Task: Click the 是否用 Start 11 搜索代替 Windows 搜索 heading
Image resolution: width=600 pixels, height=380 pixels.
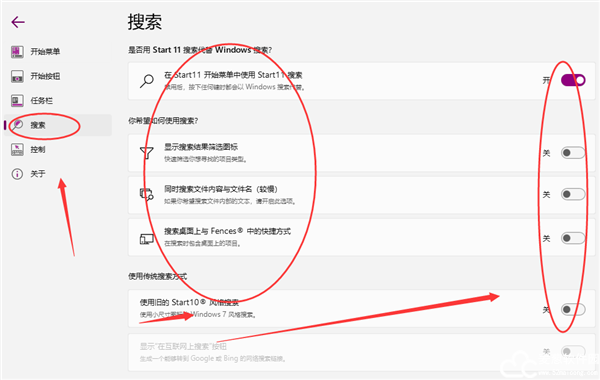Action: 200,50
